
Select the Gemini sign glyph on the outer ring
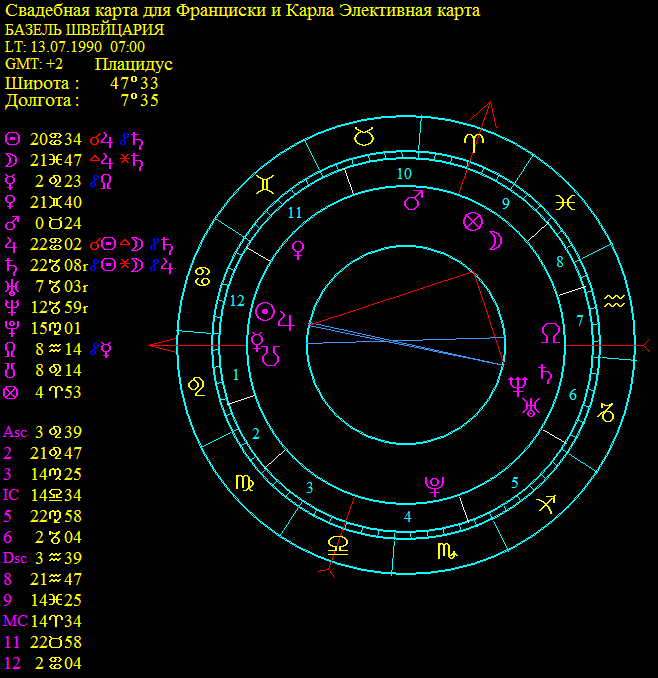[265, 185]
